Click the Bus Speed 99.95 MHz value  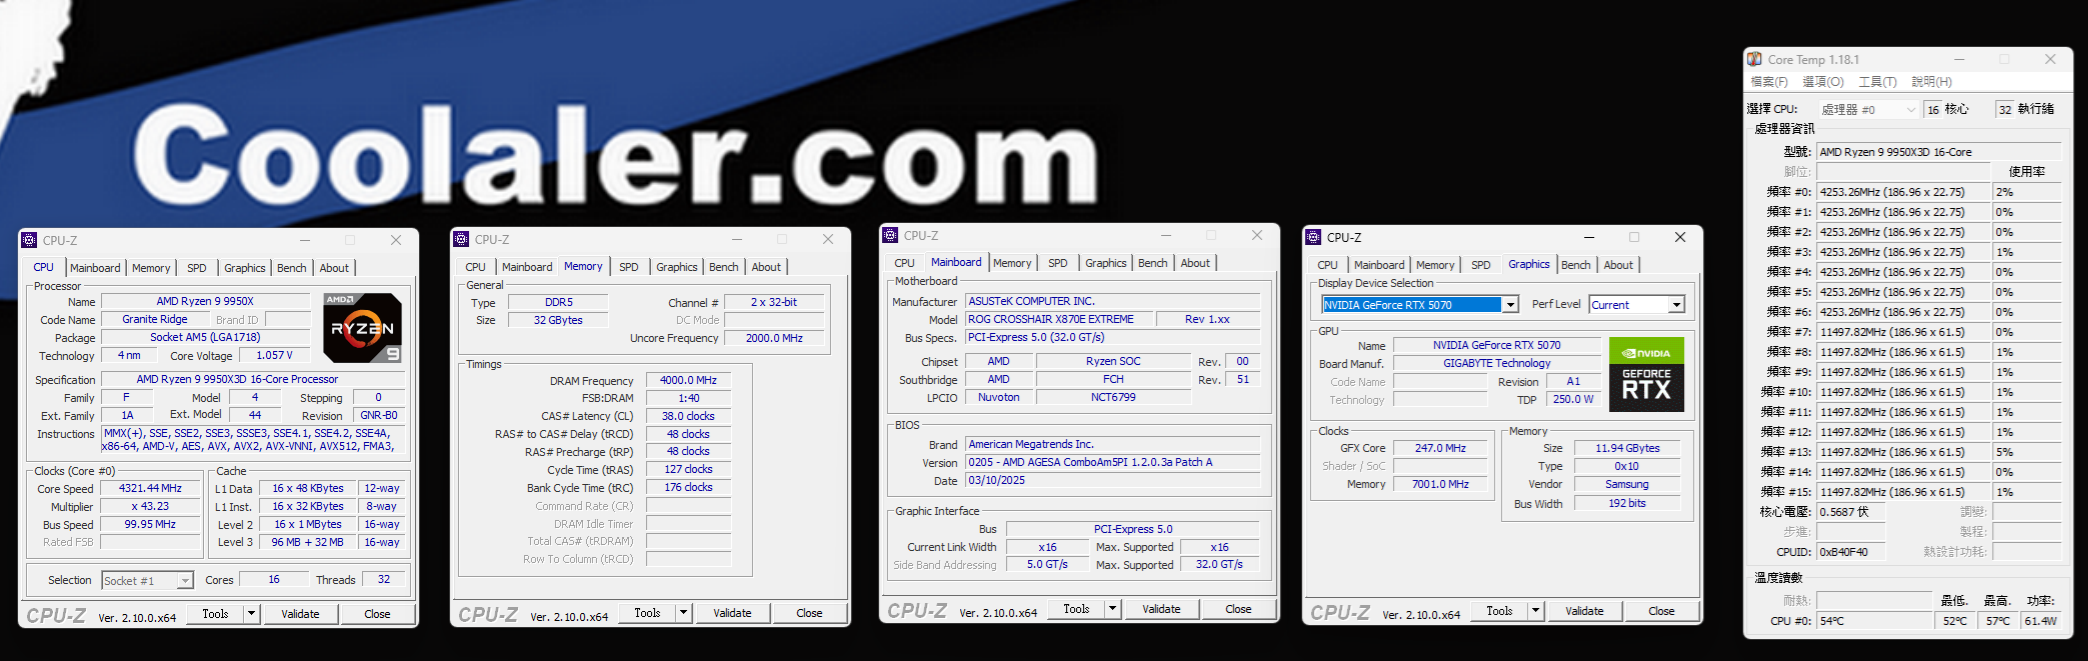pos(150,524)
